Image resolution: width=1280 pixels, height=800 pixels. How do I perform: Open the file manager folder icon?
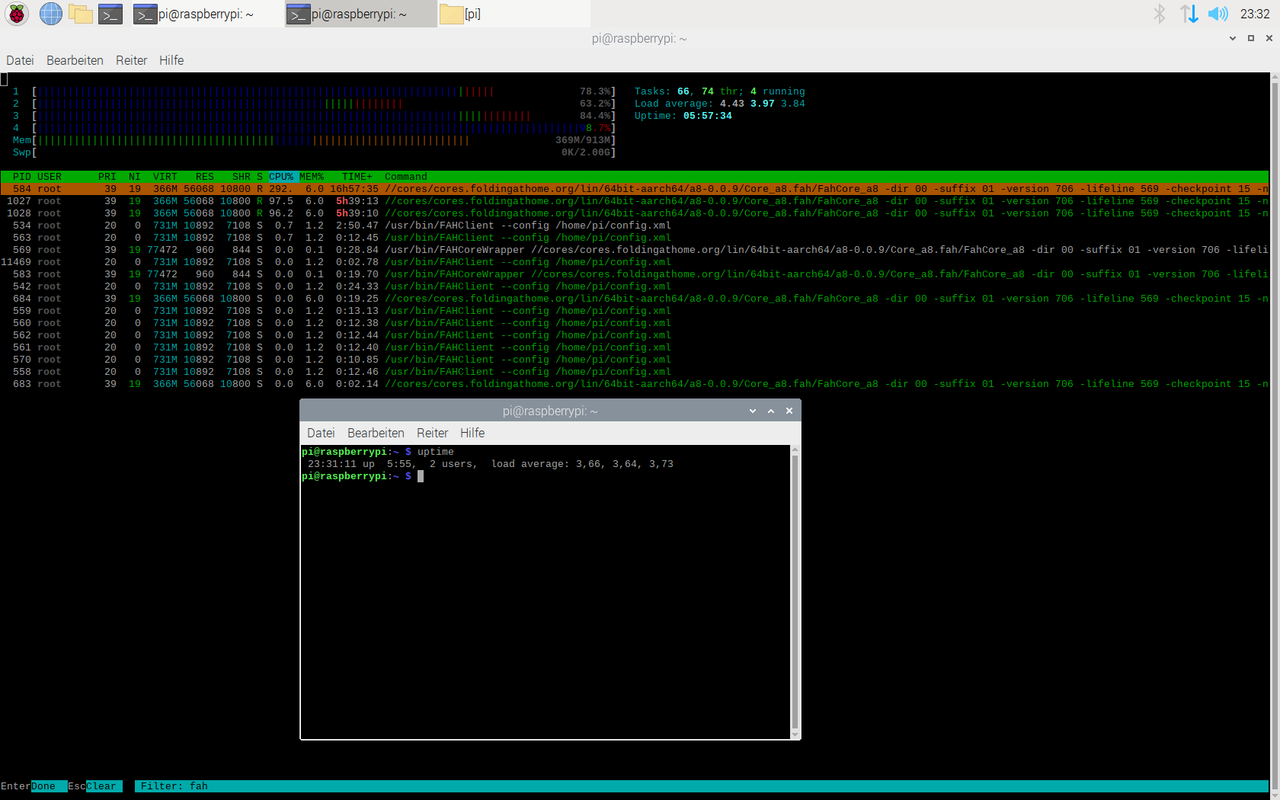click(81, 14)
